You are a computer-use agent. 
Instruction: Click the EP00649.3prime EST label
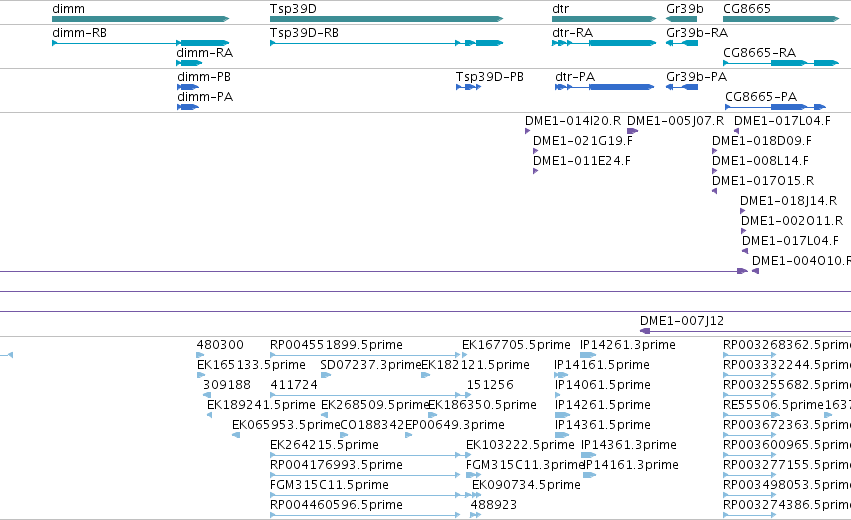tap(454, 425)
